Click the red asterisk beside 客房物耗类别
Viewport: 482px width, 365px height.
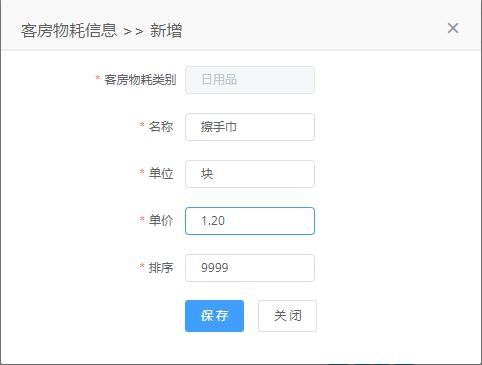98,78
